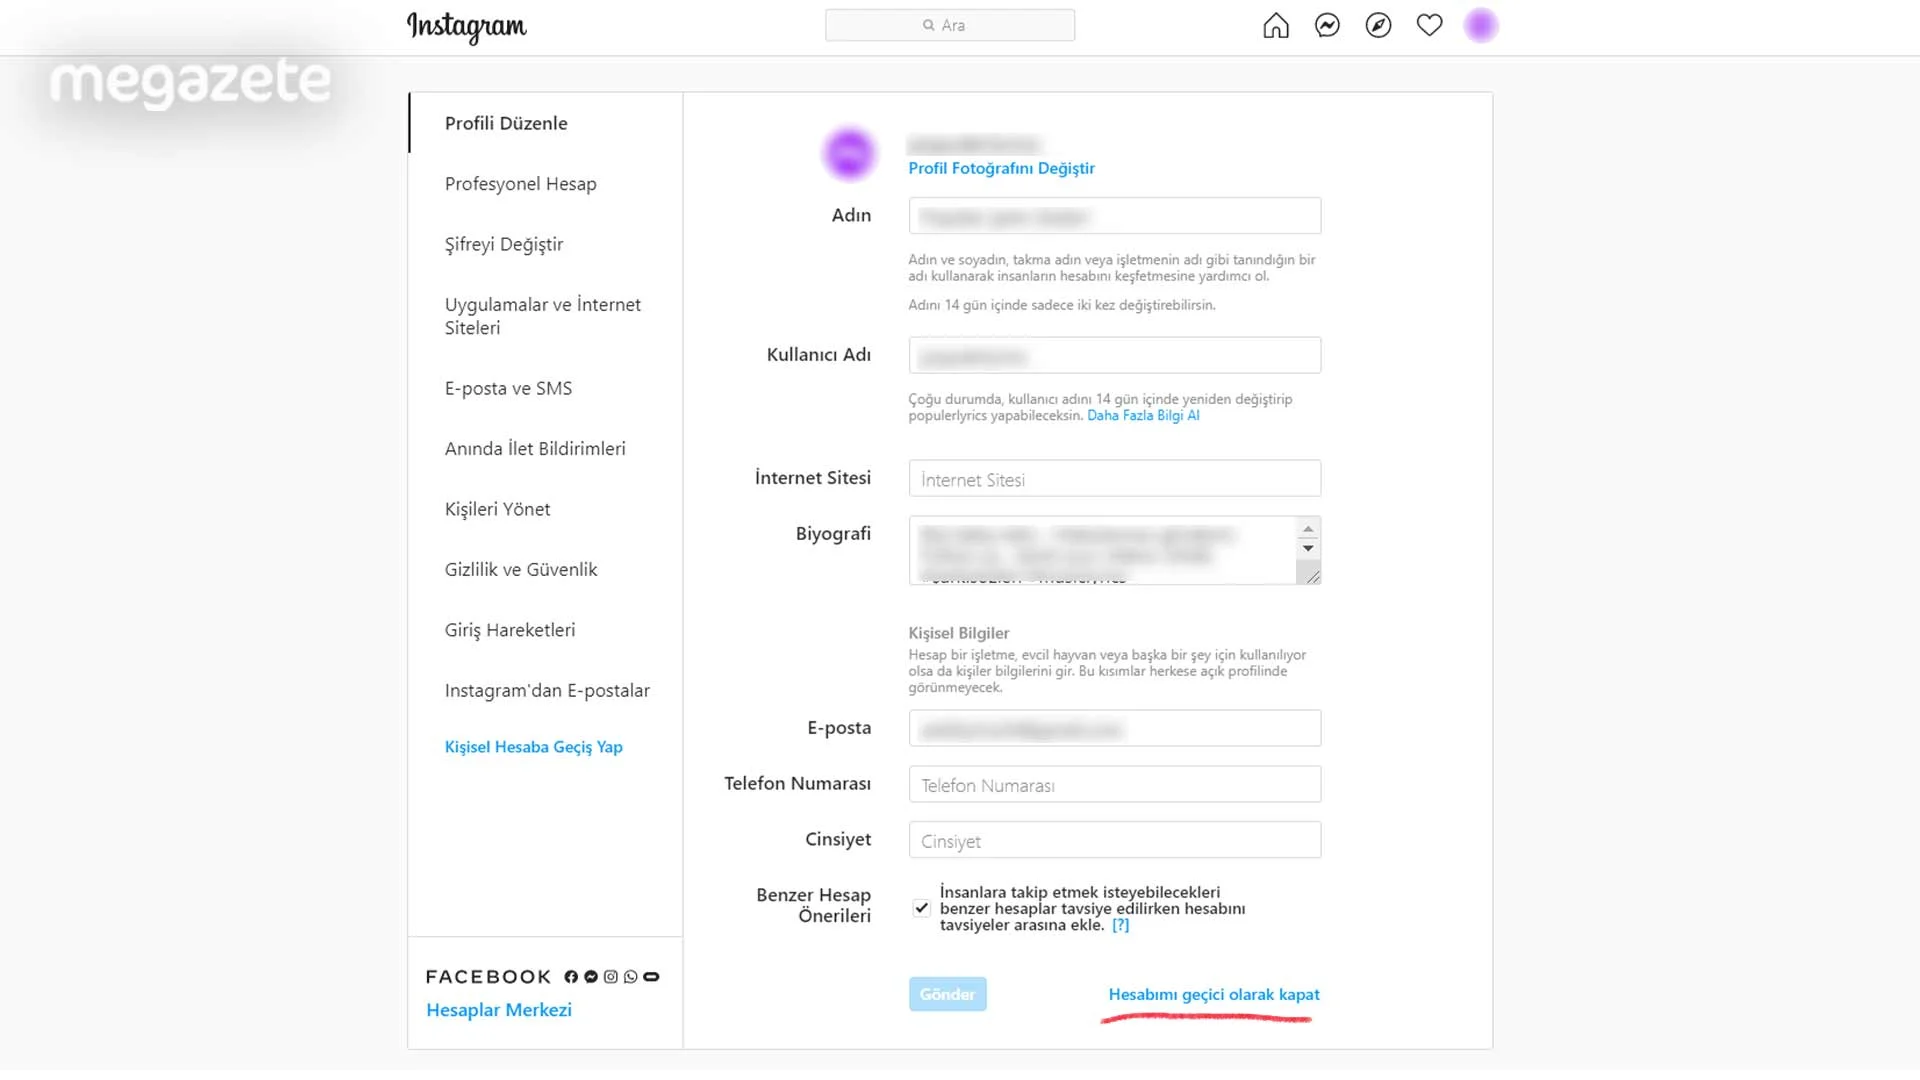Open Gizlilik ve Güvenlik section
This screenshot has height=1080, width=1920.
point(521,570)
